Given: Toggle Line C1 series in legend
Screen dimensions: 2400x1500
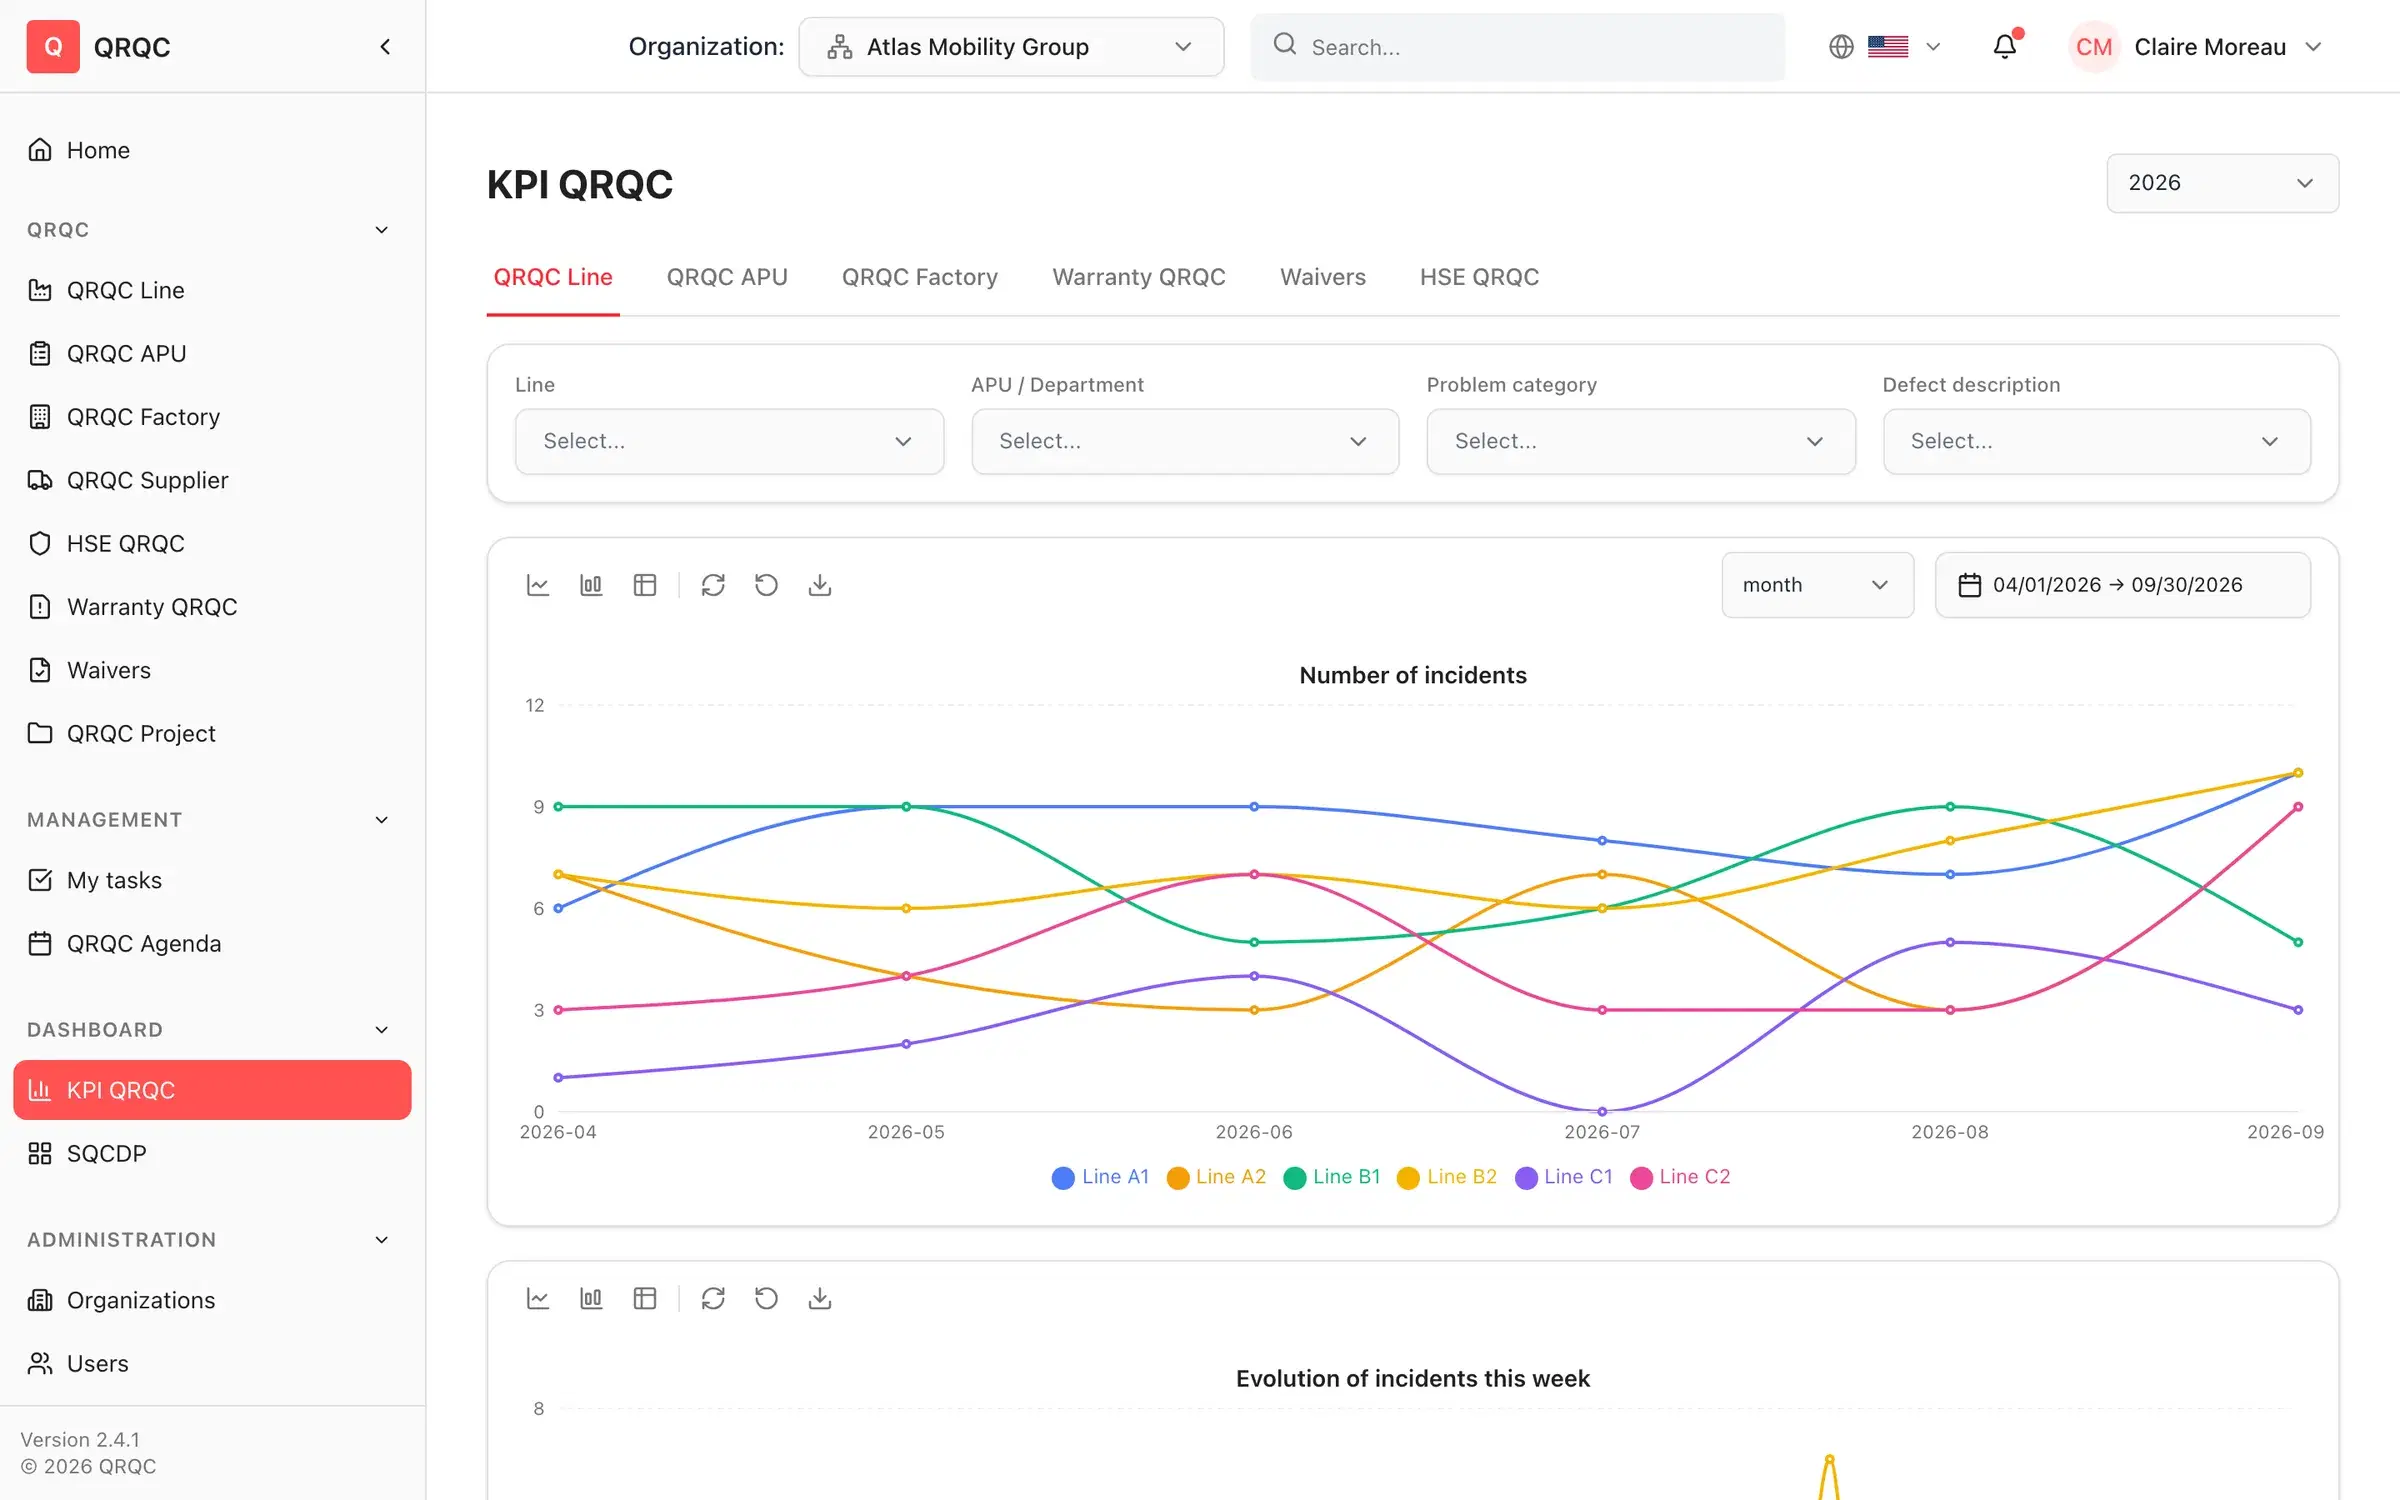Looking at the screenshot, I should [x=1564, y=1177].
